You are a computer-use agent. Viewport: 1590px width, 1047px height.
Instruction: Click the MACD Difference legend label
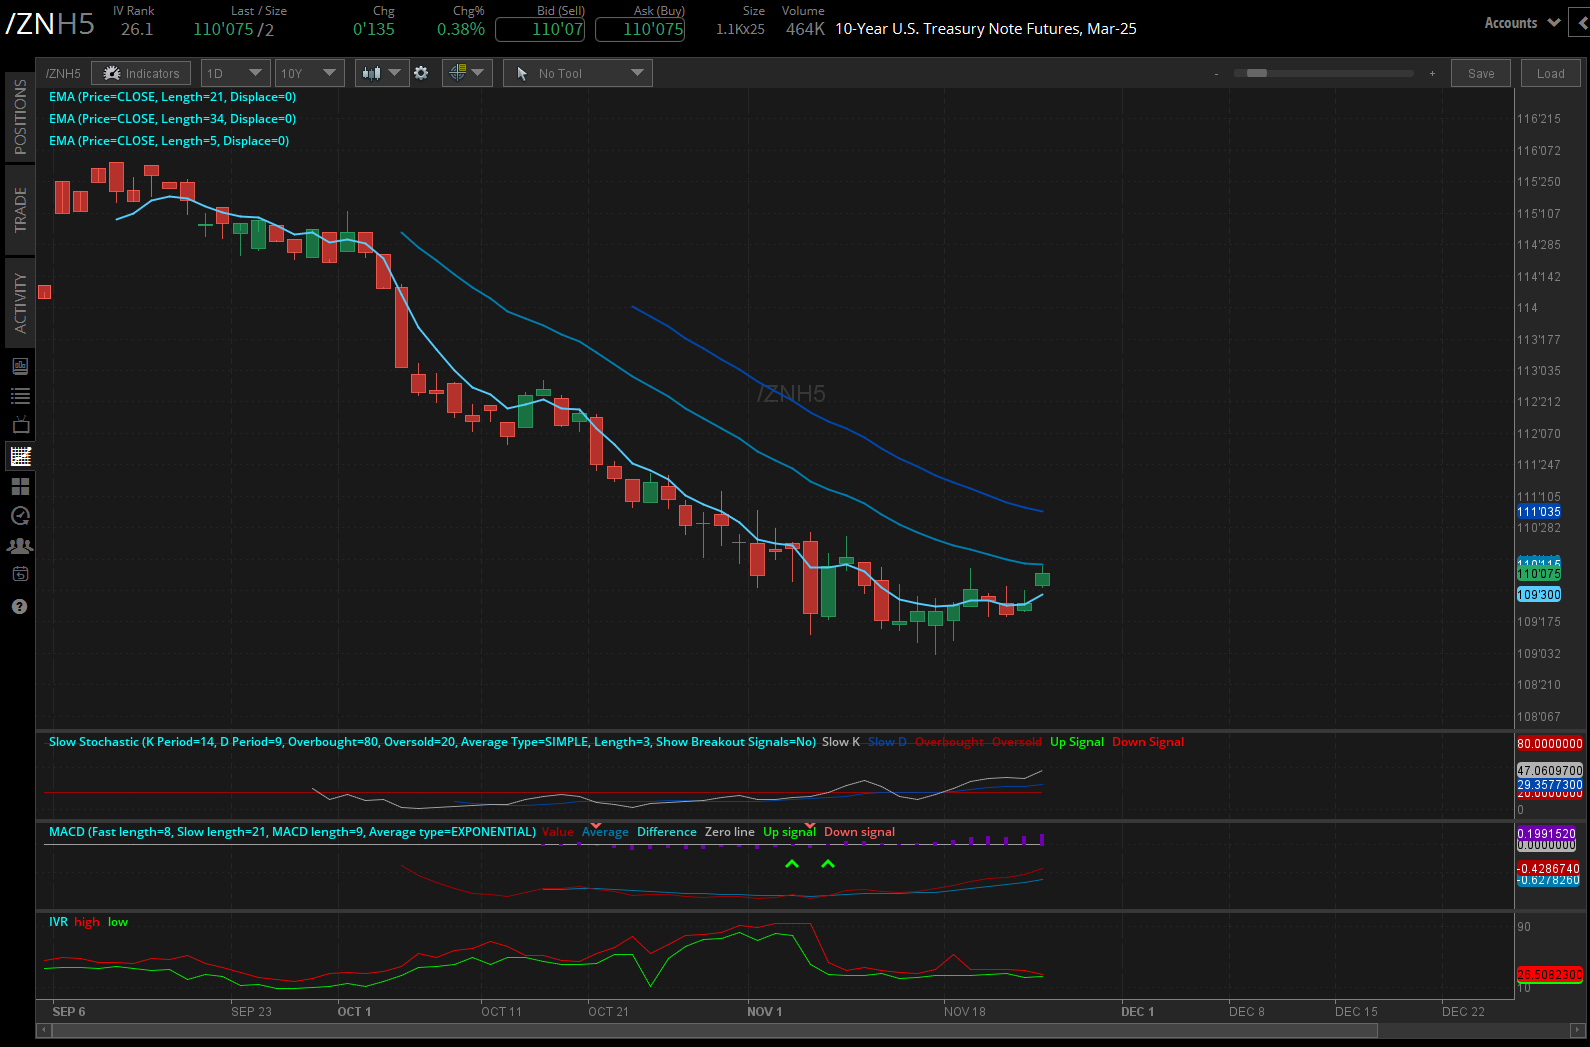click(667, 832)
